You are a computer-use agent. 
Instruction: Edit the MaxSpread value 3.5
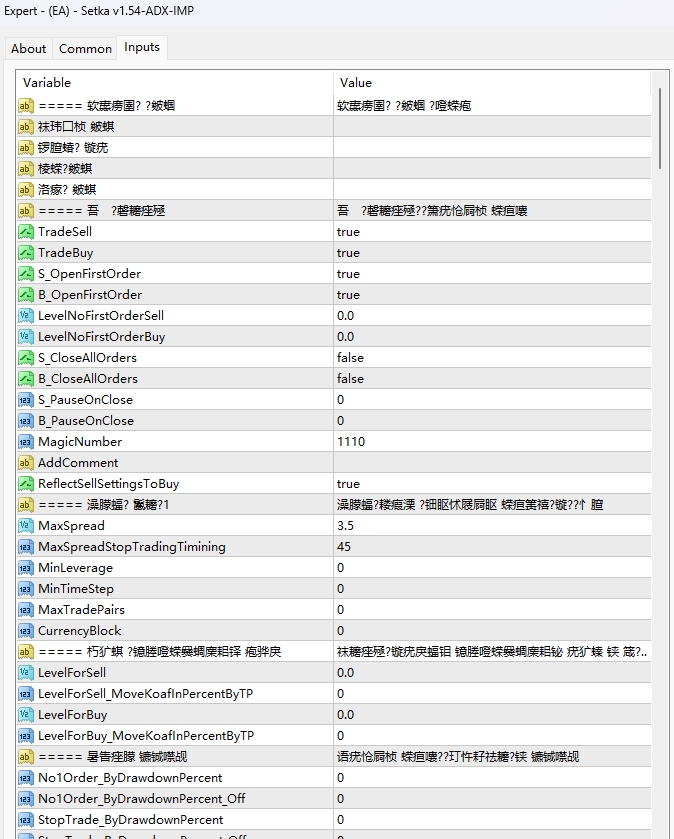tap(492, 525)
